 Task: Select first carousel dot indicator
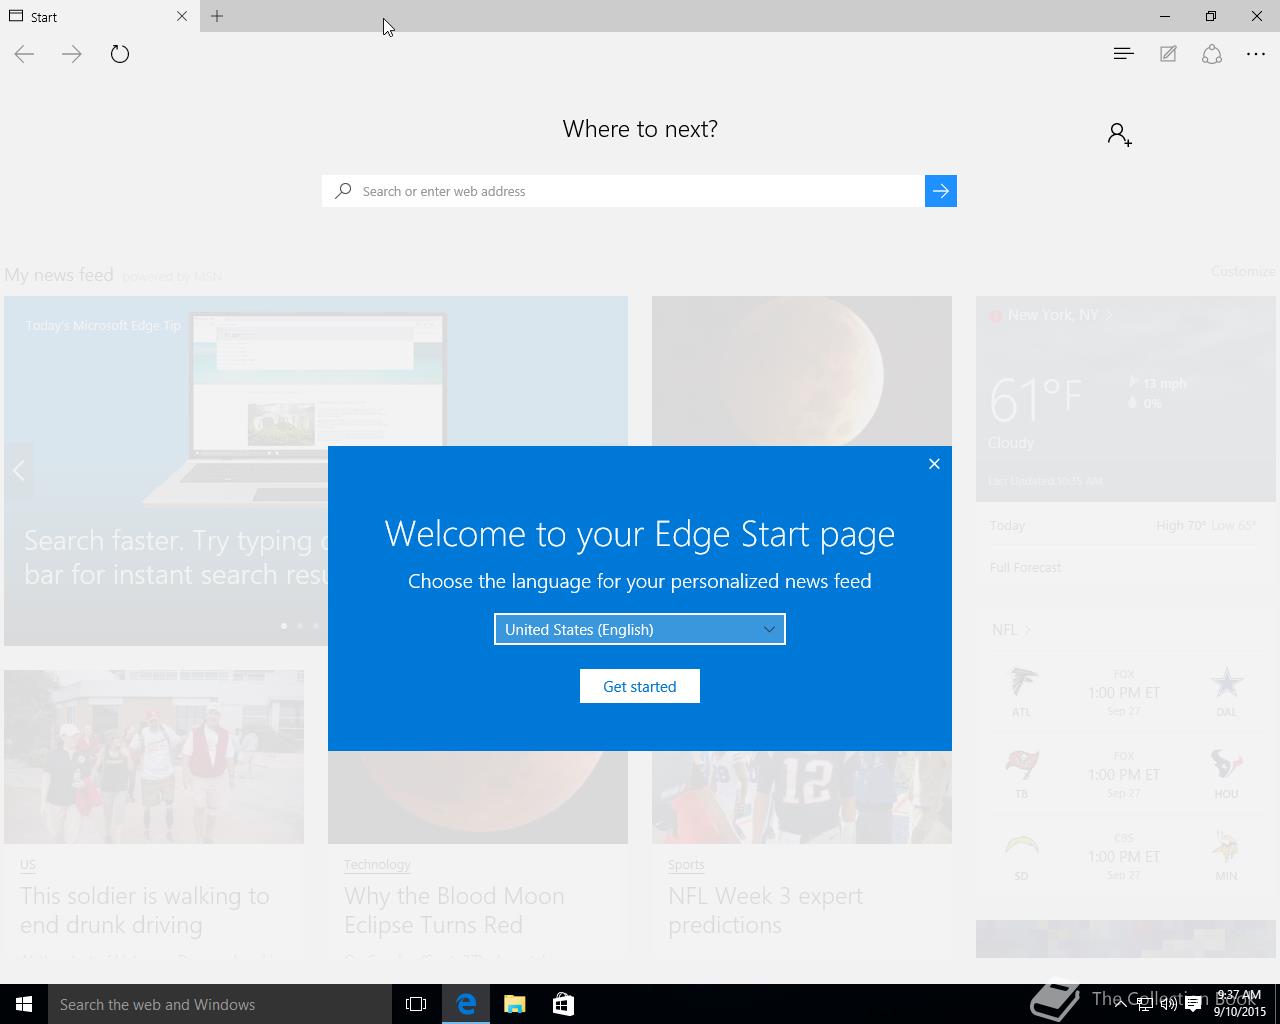pyautogui.click(x=284, y=626)
